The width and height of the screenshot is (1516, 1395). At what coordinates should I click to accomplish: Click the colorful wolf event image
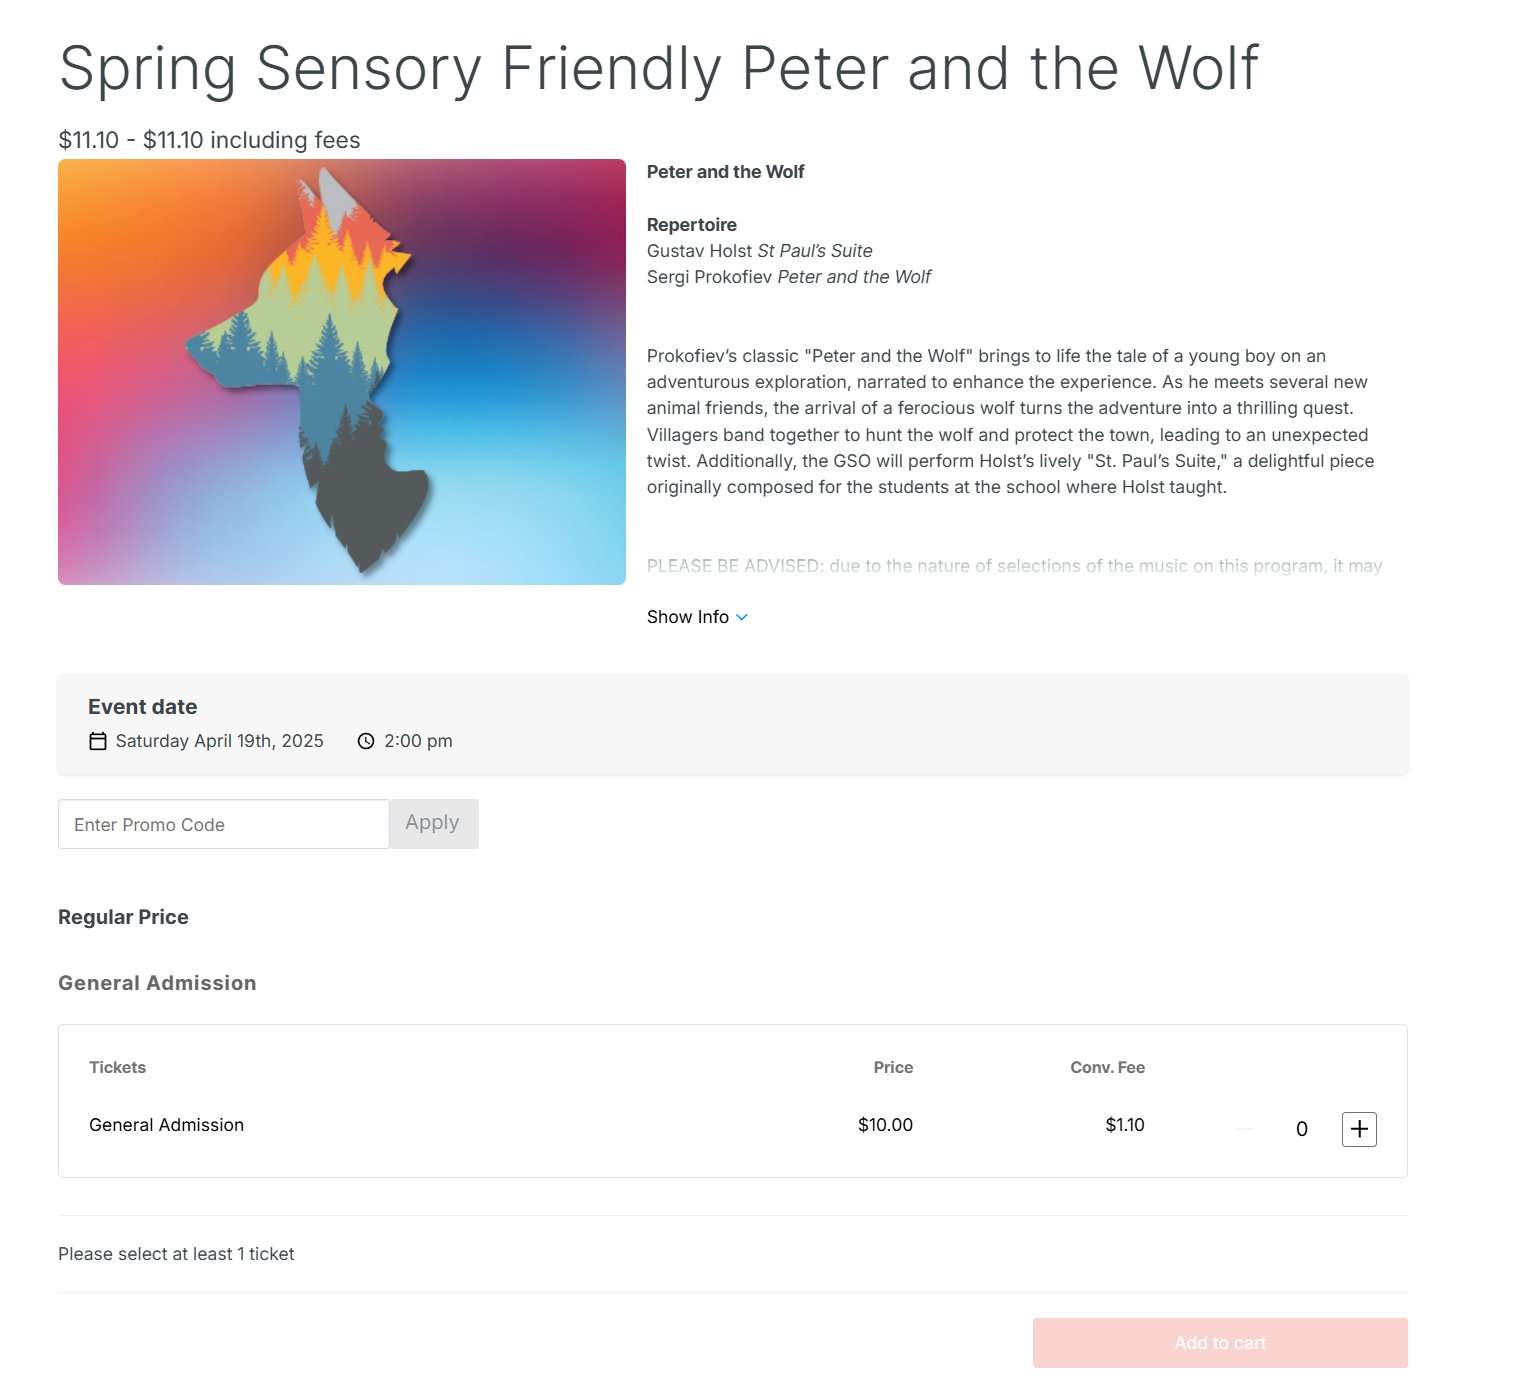click(x=342, y=372)
